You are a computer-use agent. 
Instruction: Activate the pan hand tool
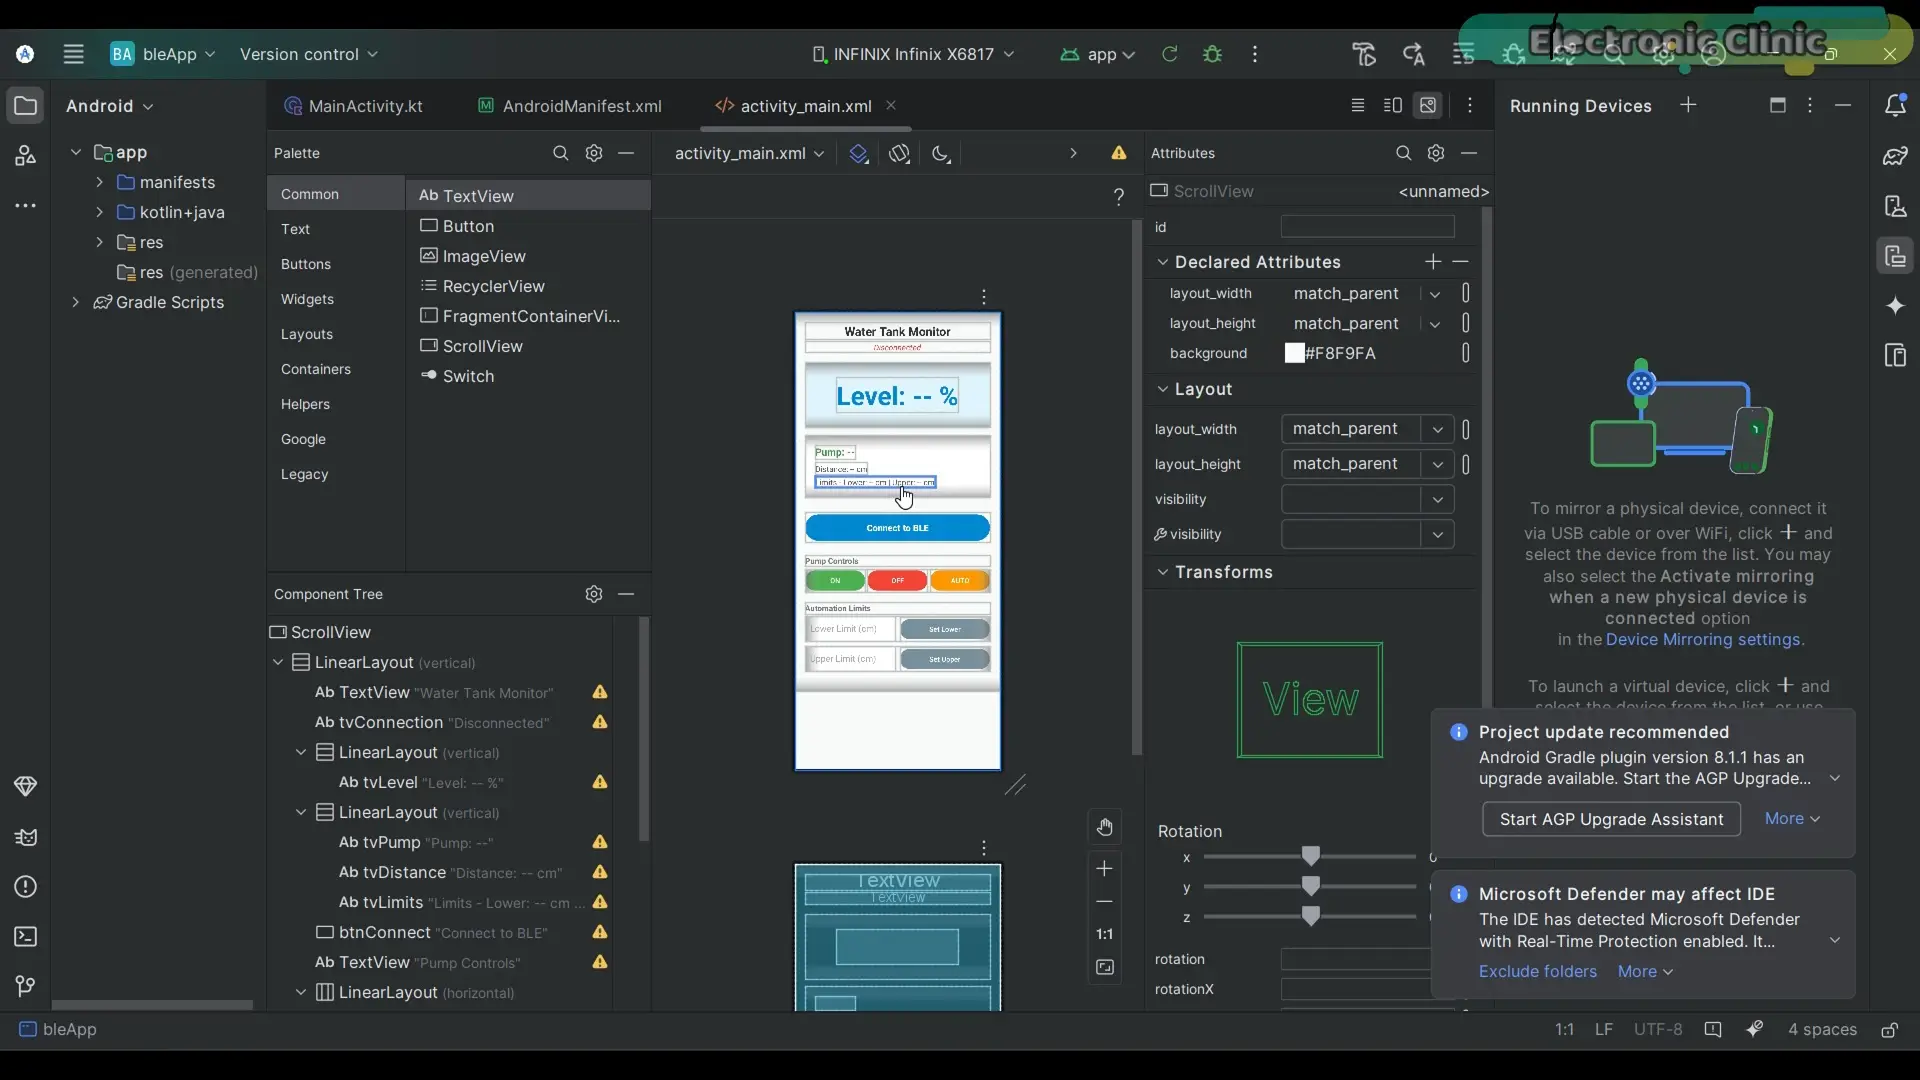[x=1104, y=828]
